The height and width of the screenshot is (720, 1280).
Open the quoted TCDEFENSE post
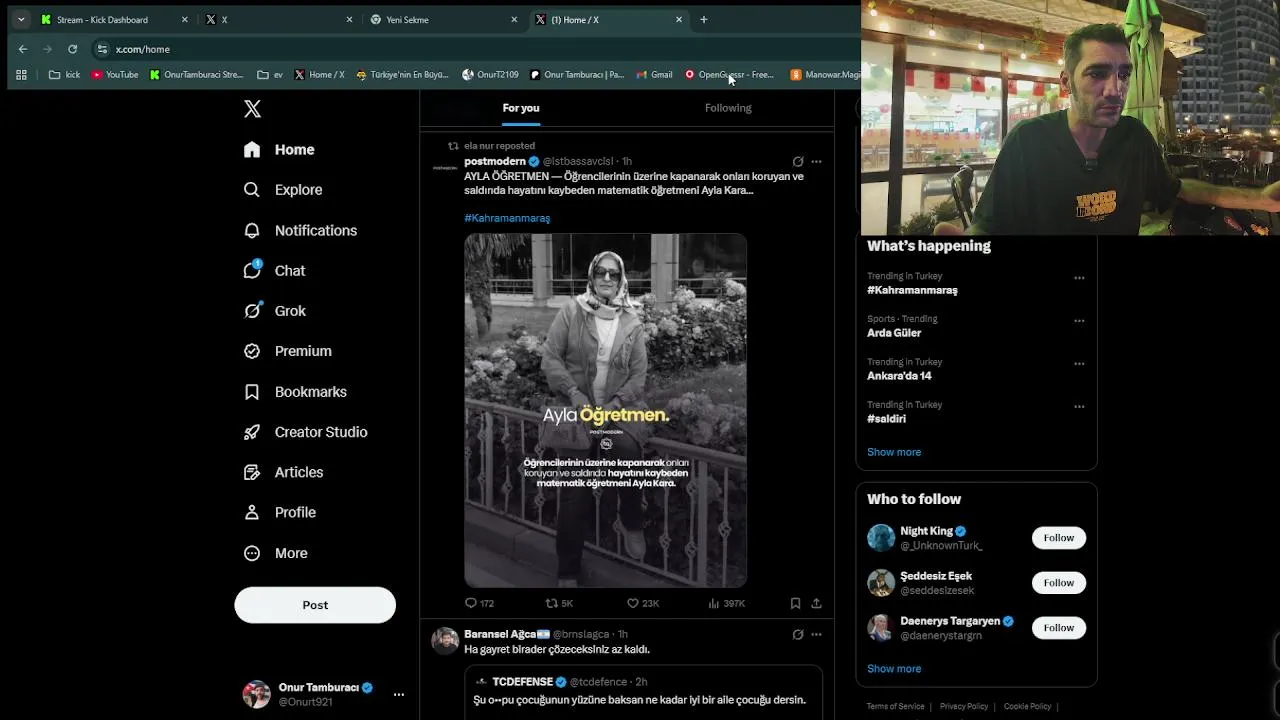[x=643, y=693]
